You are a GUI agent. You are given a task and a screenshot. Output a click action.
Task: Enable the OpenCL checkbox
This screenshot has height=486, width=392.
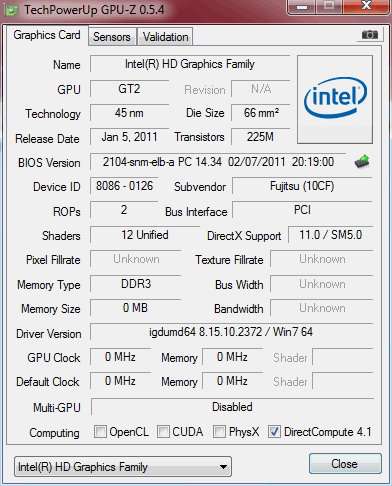coord(100,432)
